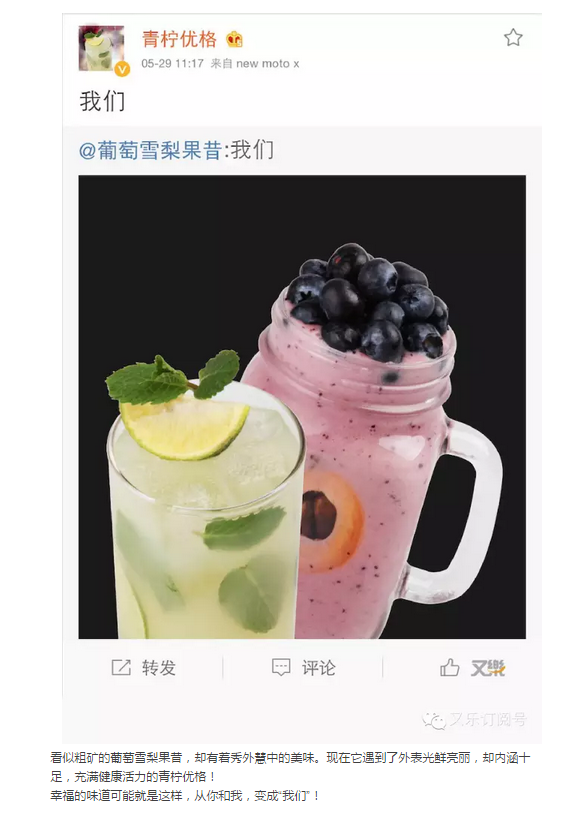Click the star favorite icon

(x=513, y=38)
